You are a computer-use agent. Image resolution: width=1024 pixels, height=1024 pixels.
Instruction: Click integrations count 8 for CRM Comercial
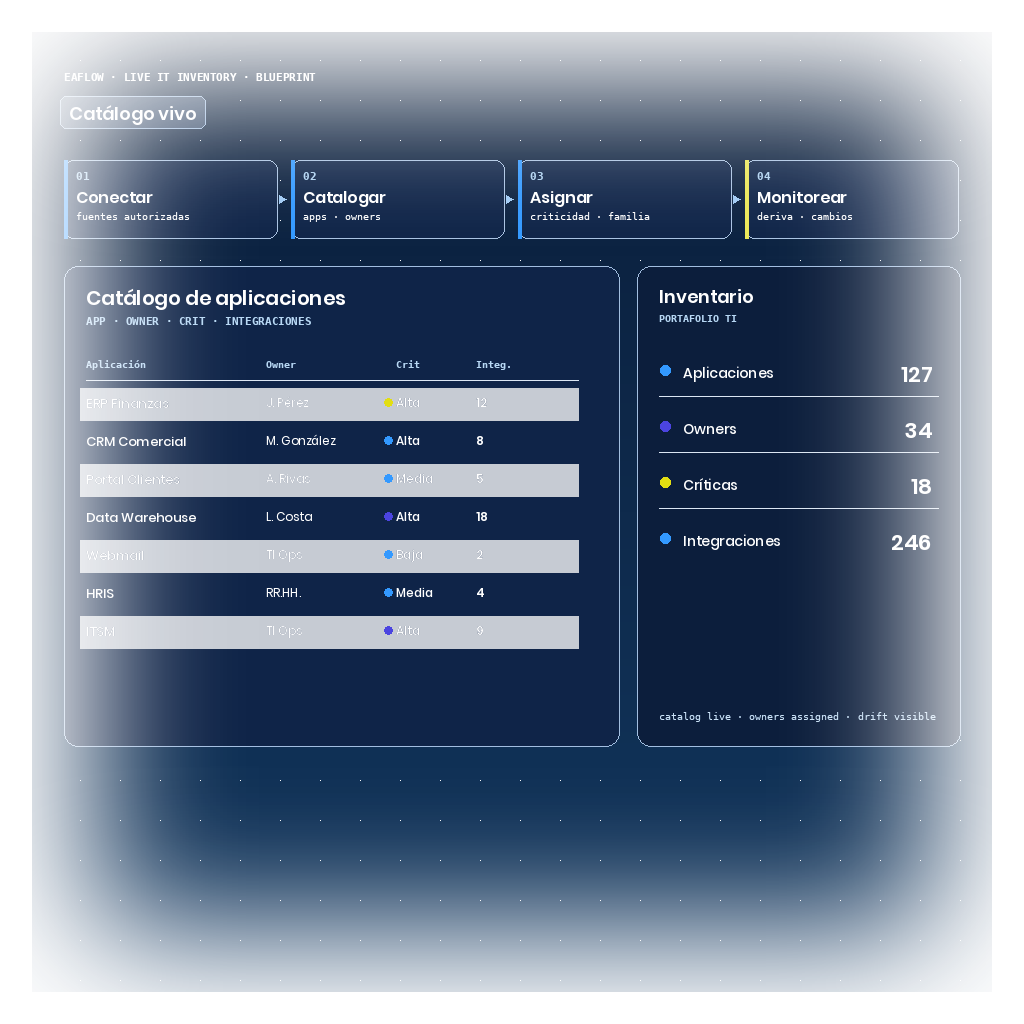(x=480, y=441)
